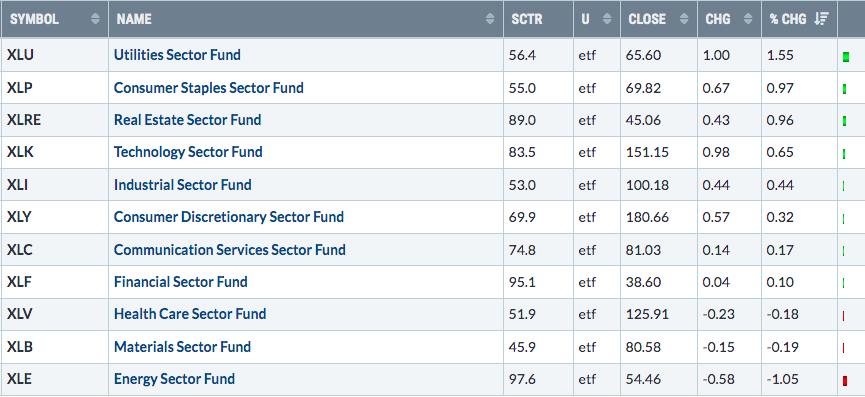Open the Real Estate Sector Fund link

(x=188, y=120)
